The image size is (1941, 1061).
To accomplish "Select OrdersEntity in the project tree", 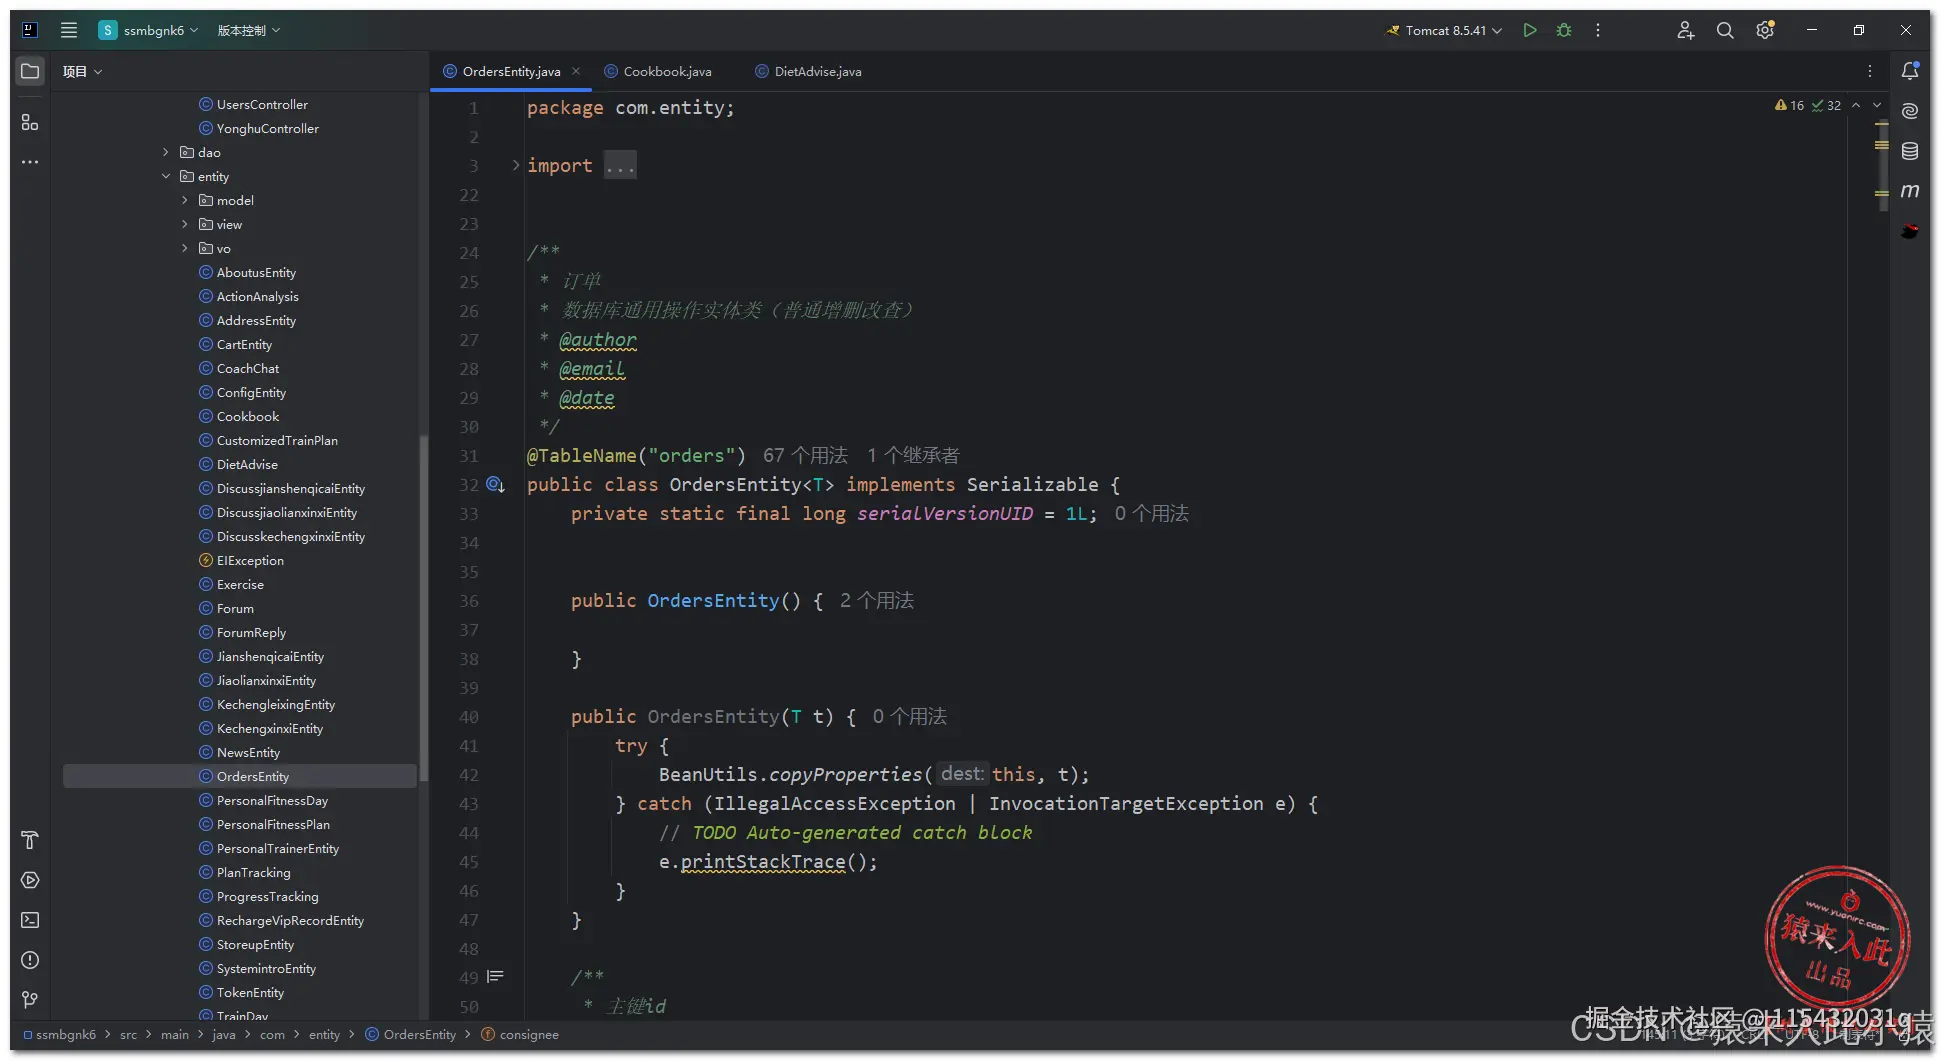I will click(240, 776).
